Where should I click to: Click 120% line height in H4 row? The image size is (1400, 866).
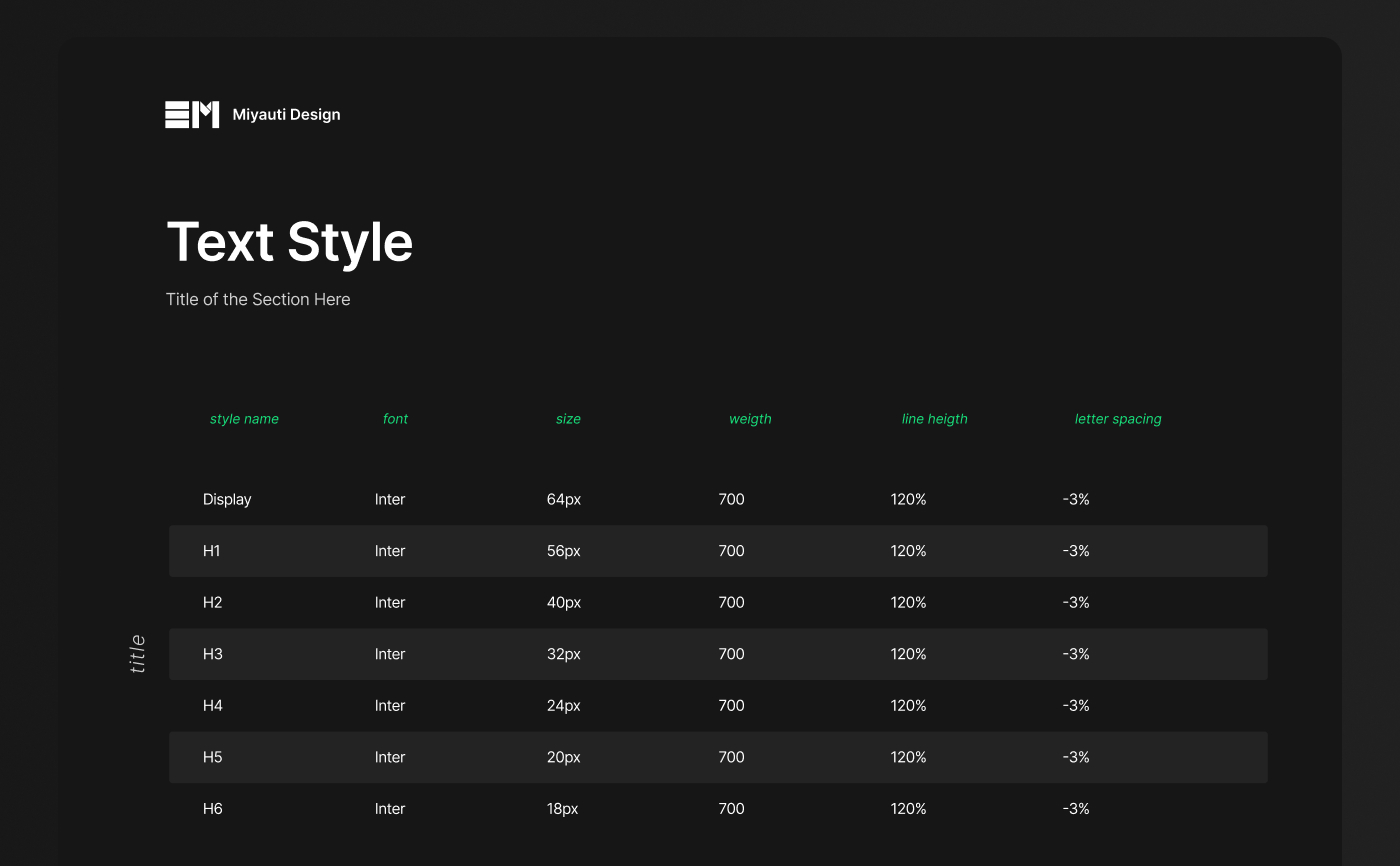[x=908, y=706]
